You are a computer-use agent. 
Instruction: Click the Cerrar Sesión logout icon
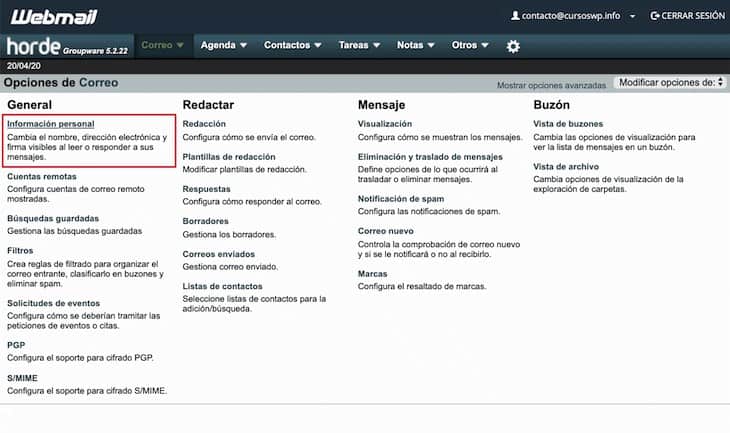pos(656,16)
